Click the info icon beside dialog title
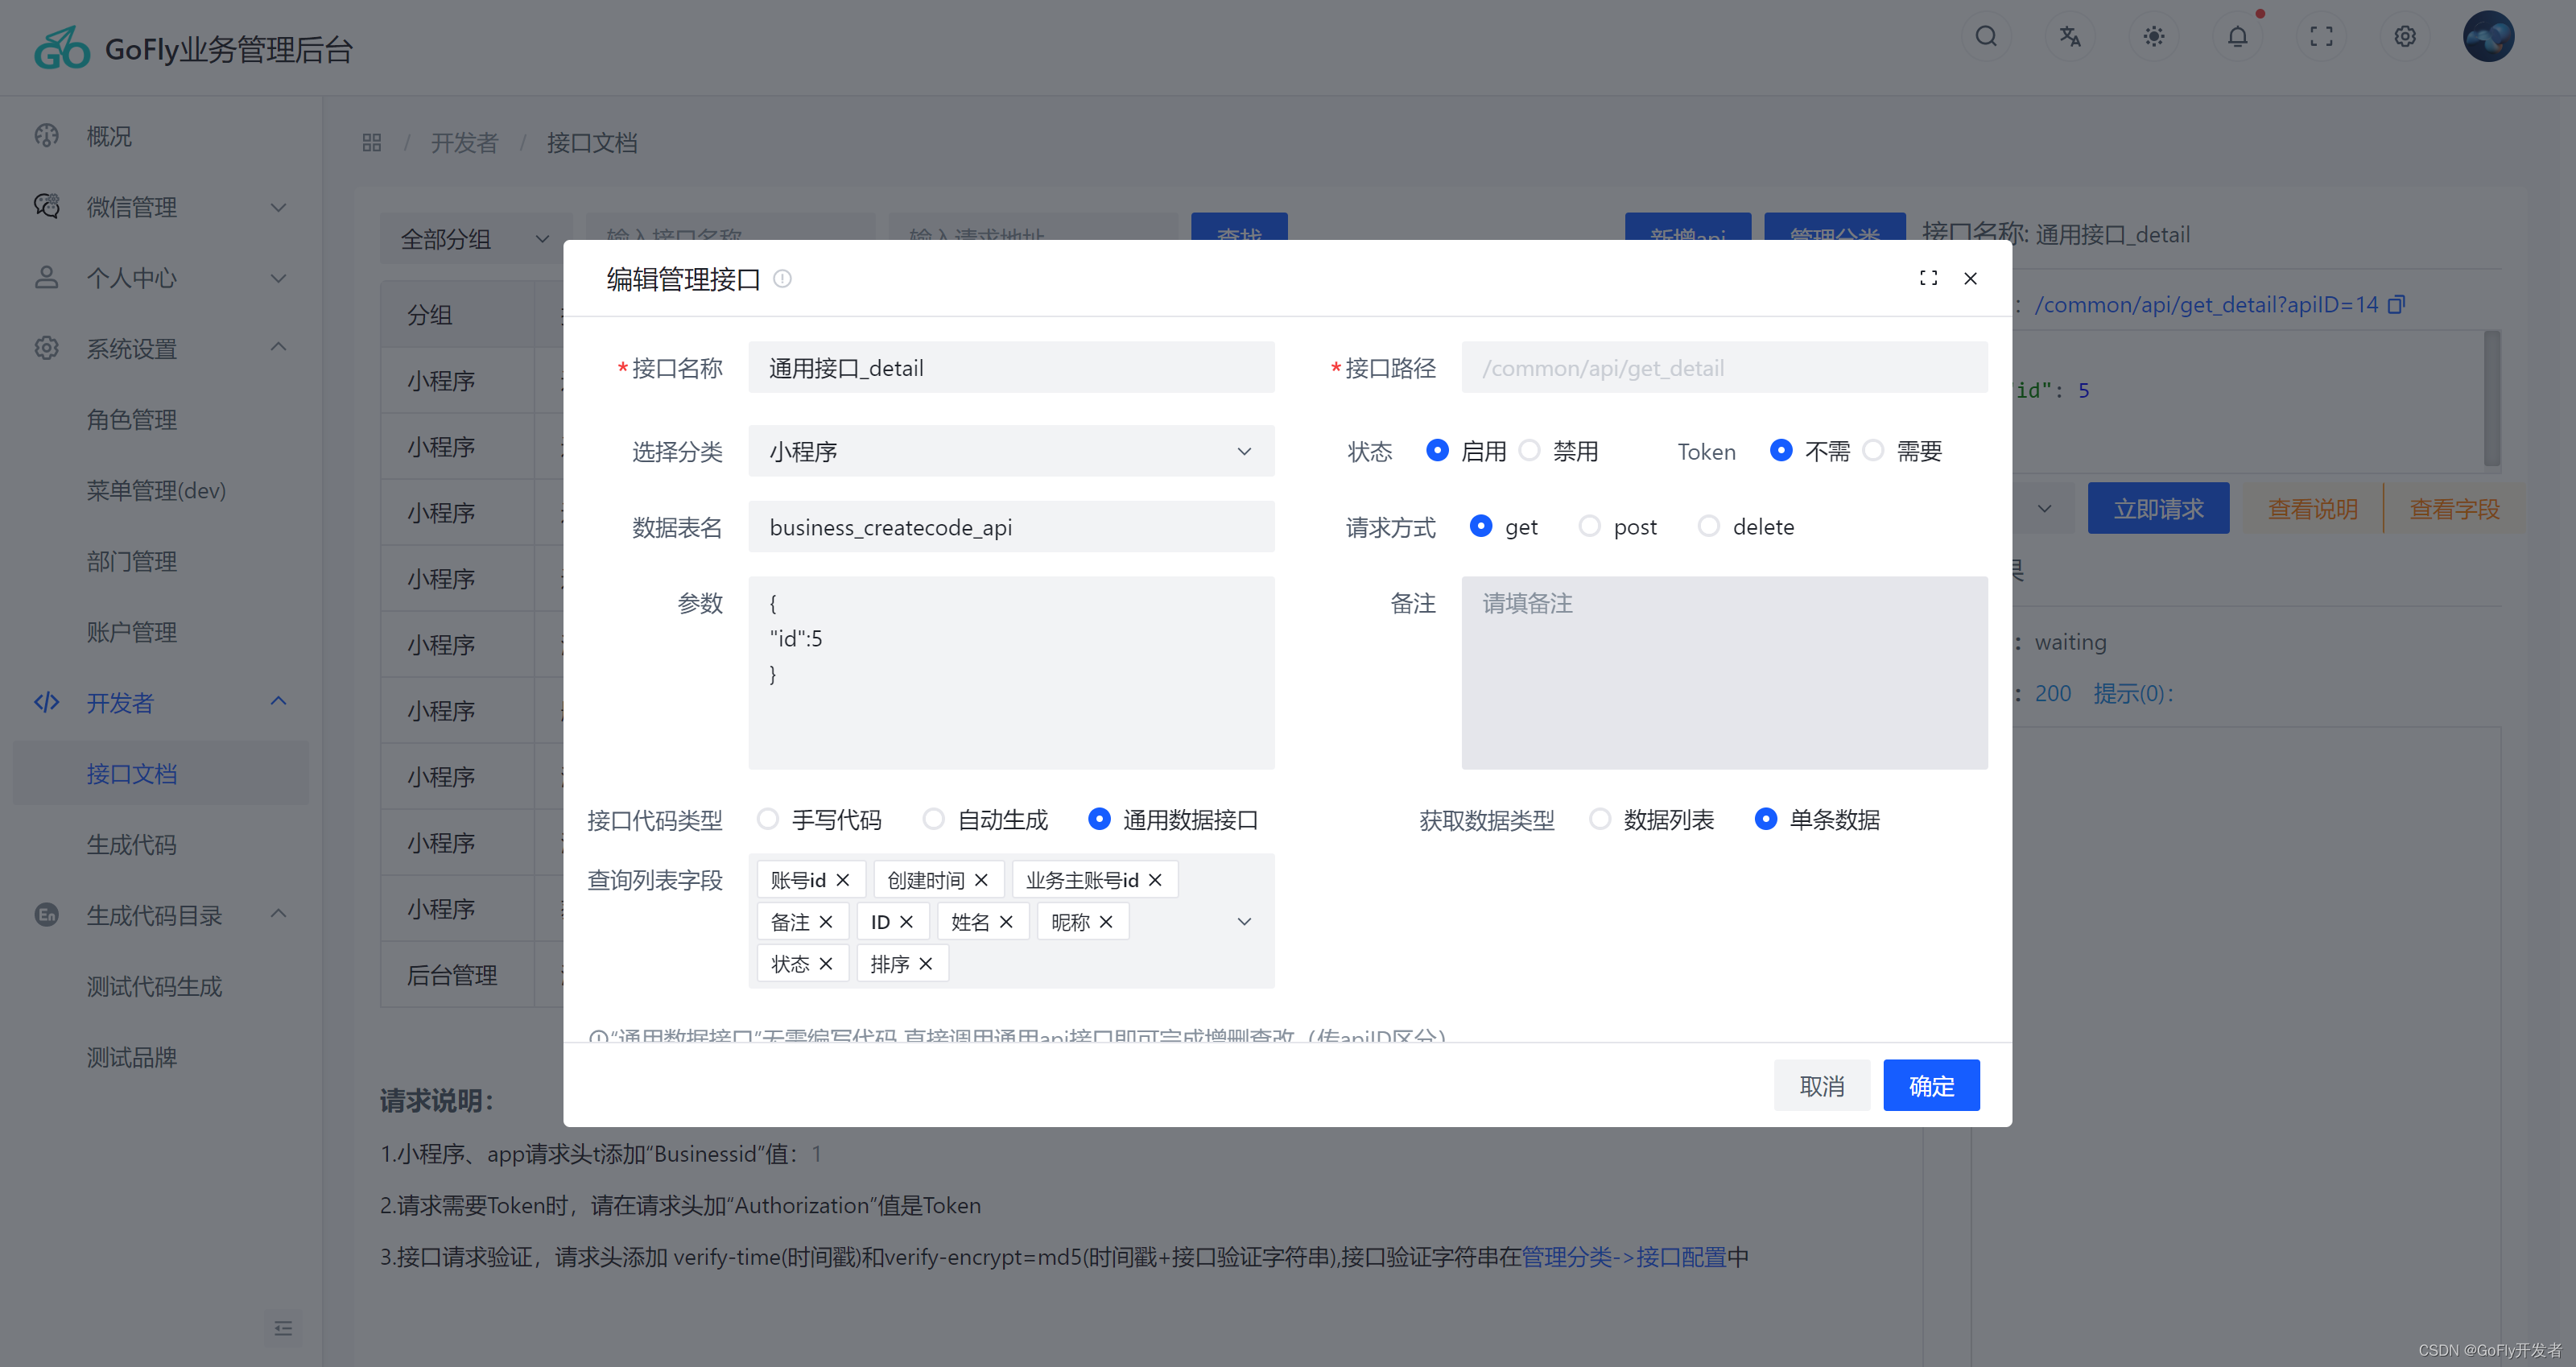The width and height of the screenshot is (2576, 1367). click(783, 279)
